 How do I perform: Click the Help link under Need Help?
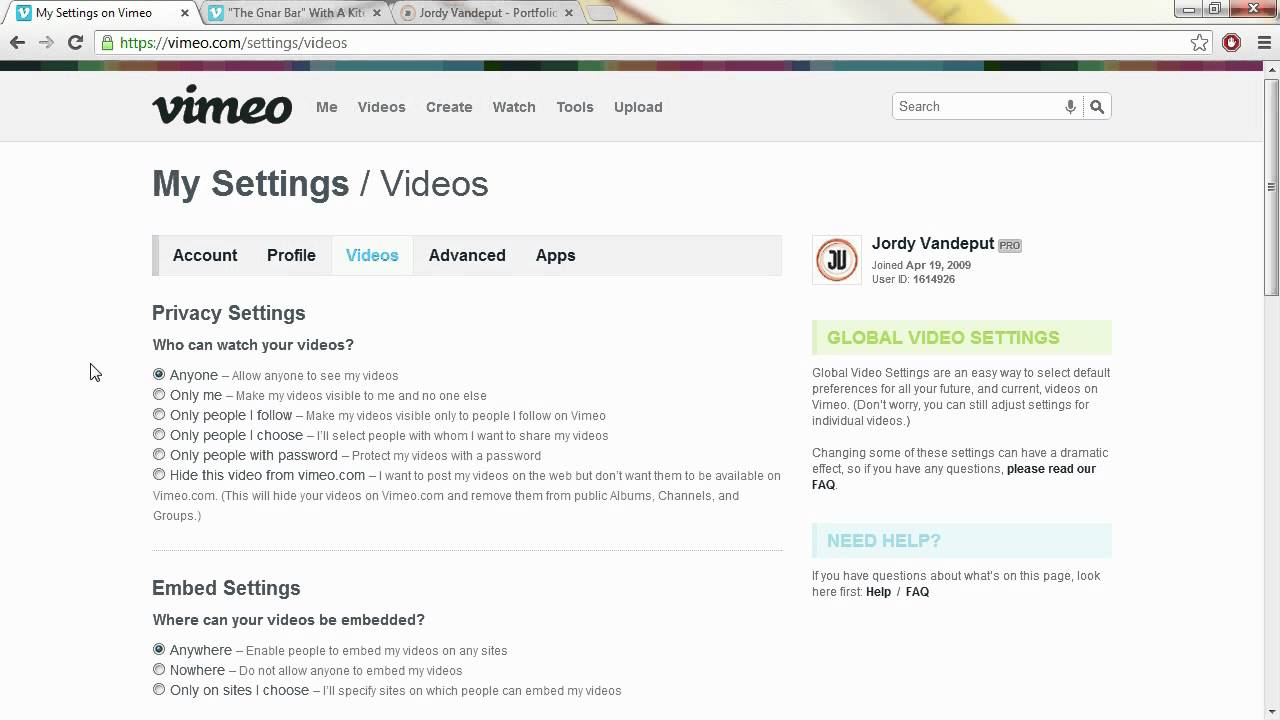878,592
